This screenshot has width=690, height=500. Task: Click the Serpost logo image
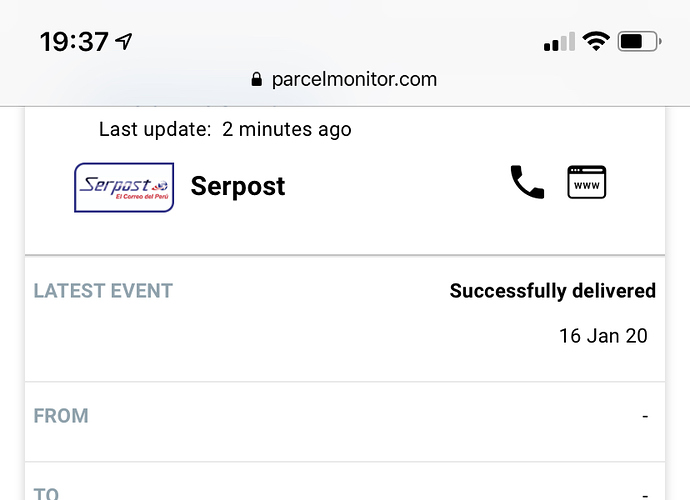(x=124, y=188)
